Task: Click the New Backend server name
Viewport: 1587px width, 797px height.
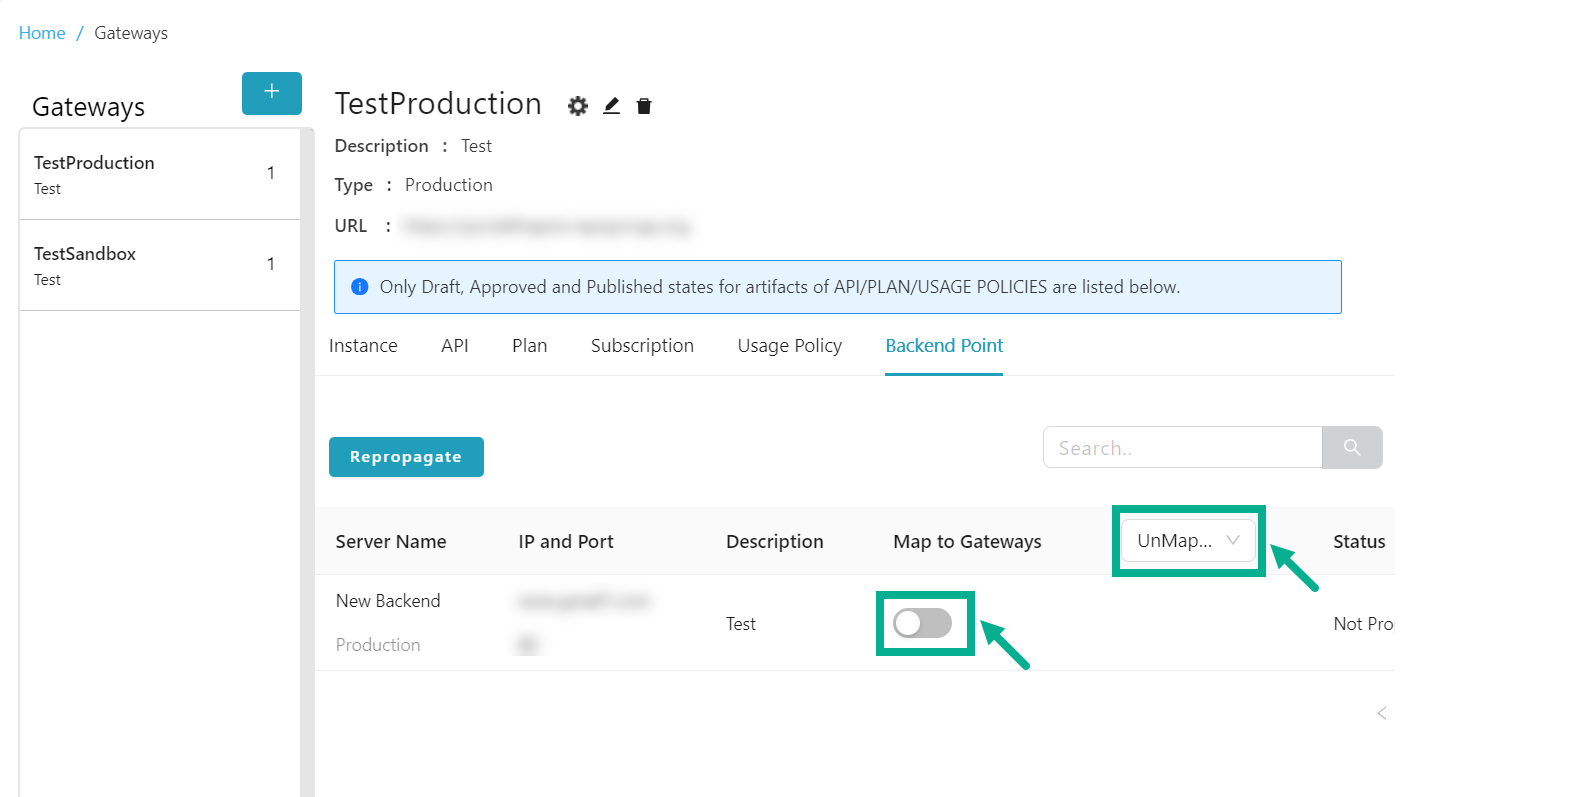Action: pyautogui.click(x=388, y=601)
